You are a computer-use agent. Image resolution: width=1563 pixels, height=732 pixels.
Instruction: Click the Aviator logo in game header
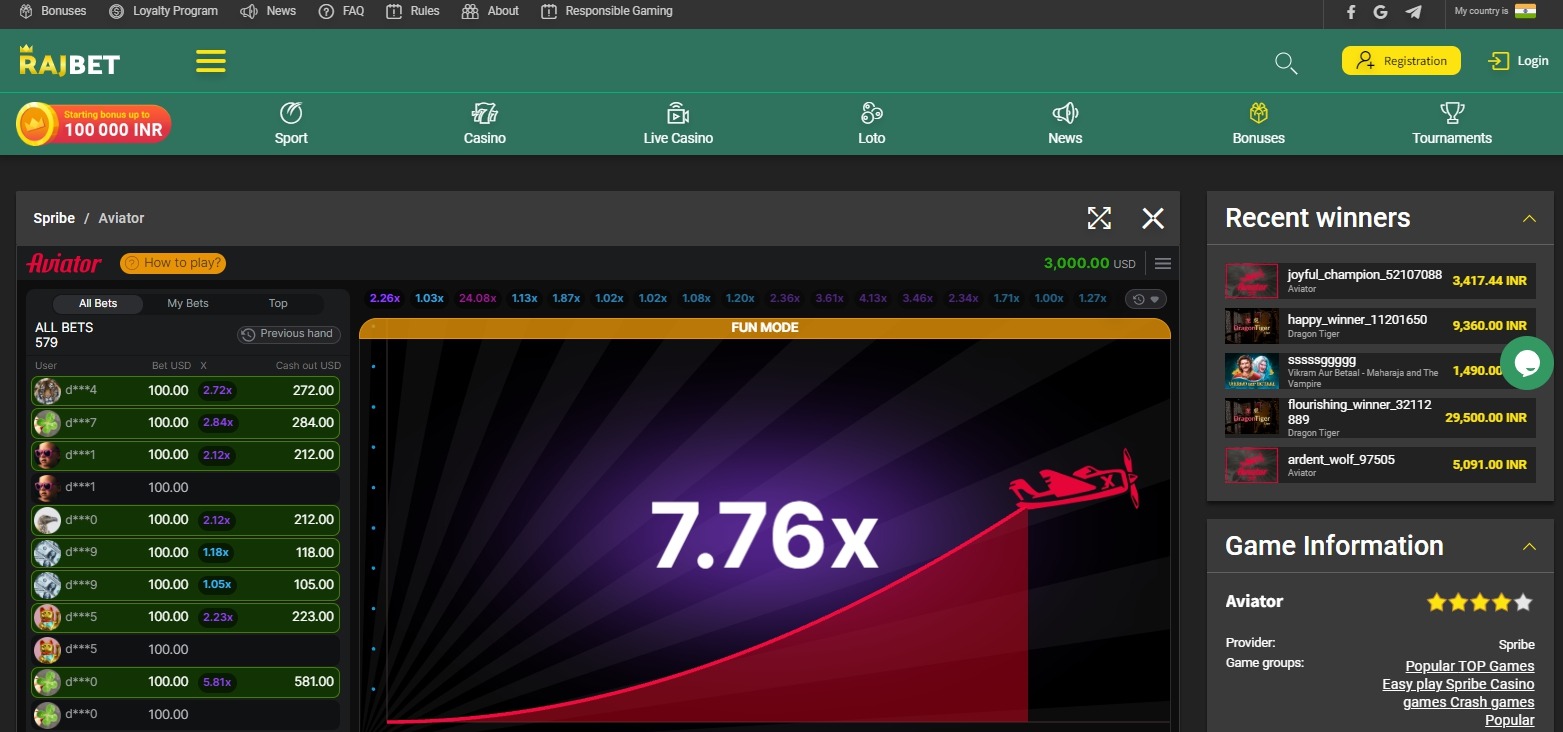(64, 263)
